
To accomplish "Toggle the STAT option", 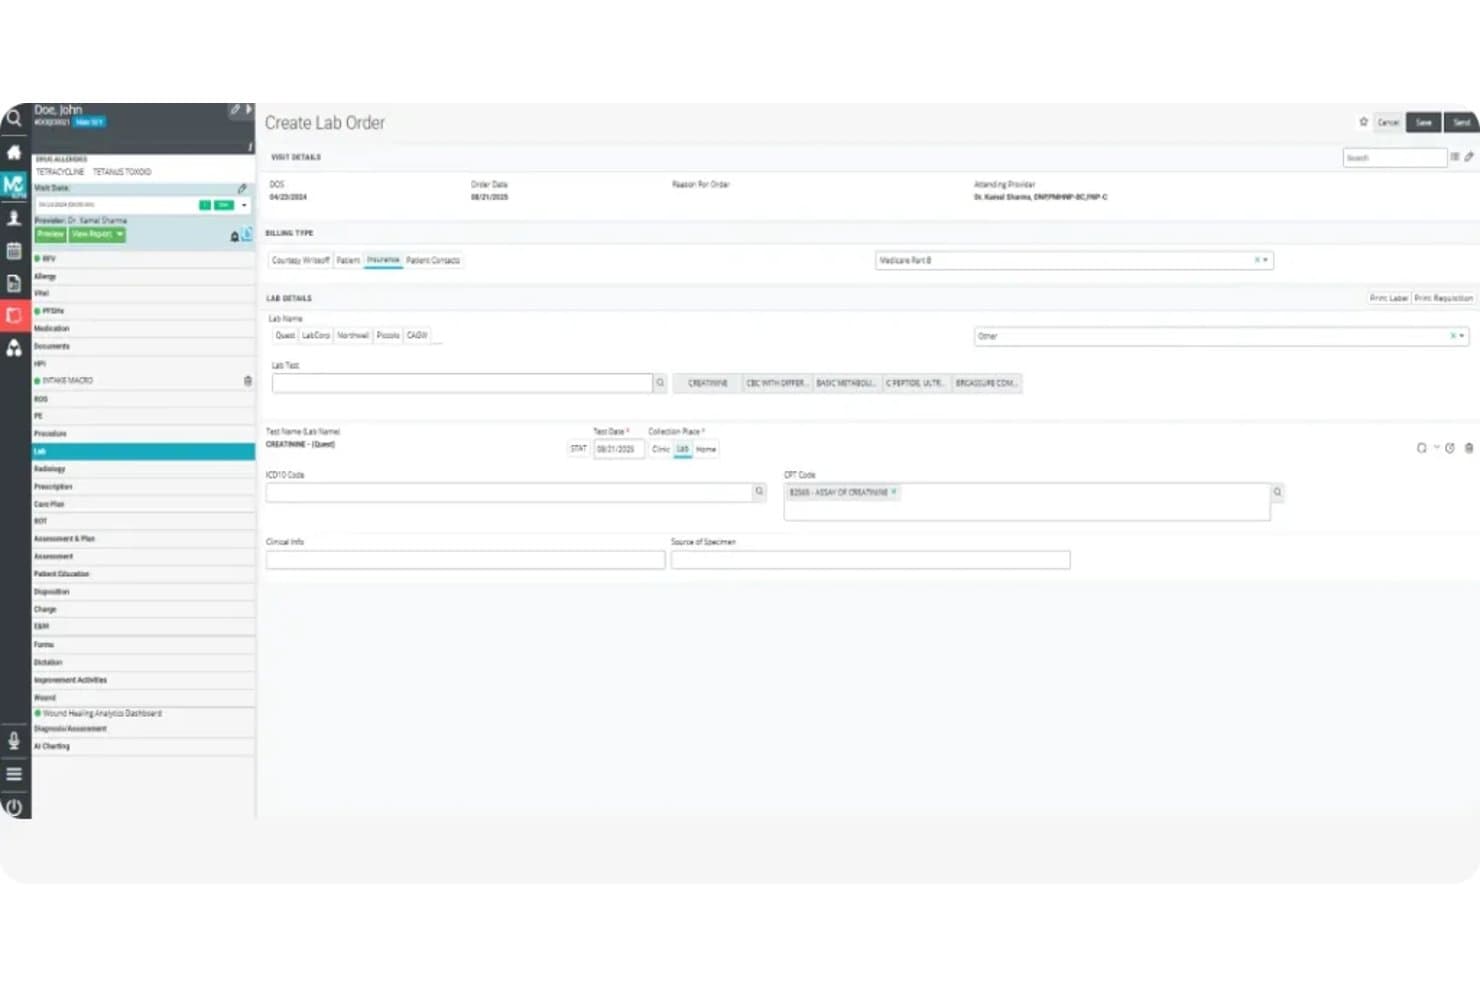I will click(578, 449).
